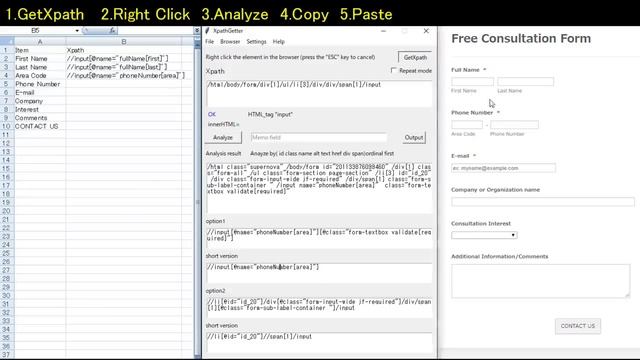Select column B header in Excel
Image resolution: width=640 pixels, height=360 pixels.
pyautogui.click(x=124, y=42)
